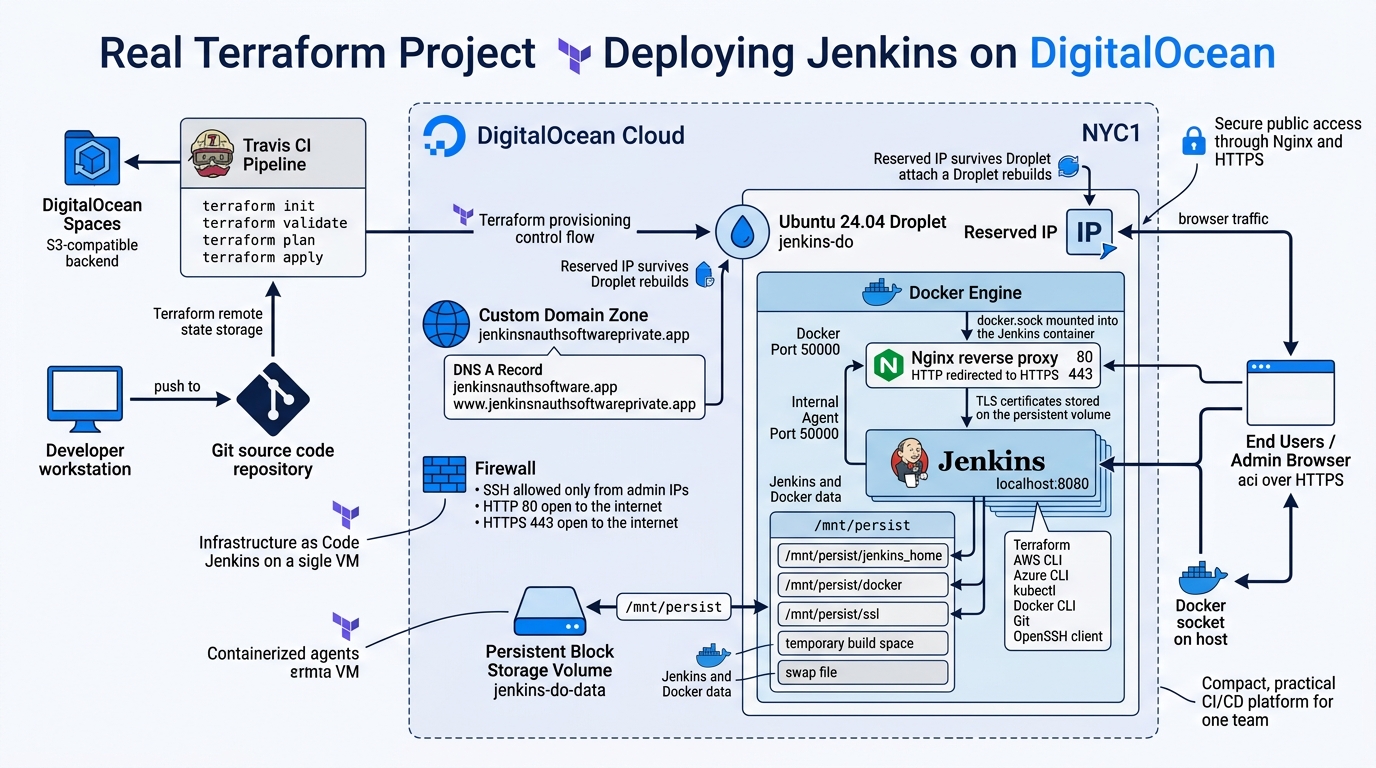
Task: Click the End Users Admin Browser window
Action: 1289,392
